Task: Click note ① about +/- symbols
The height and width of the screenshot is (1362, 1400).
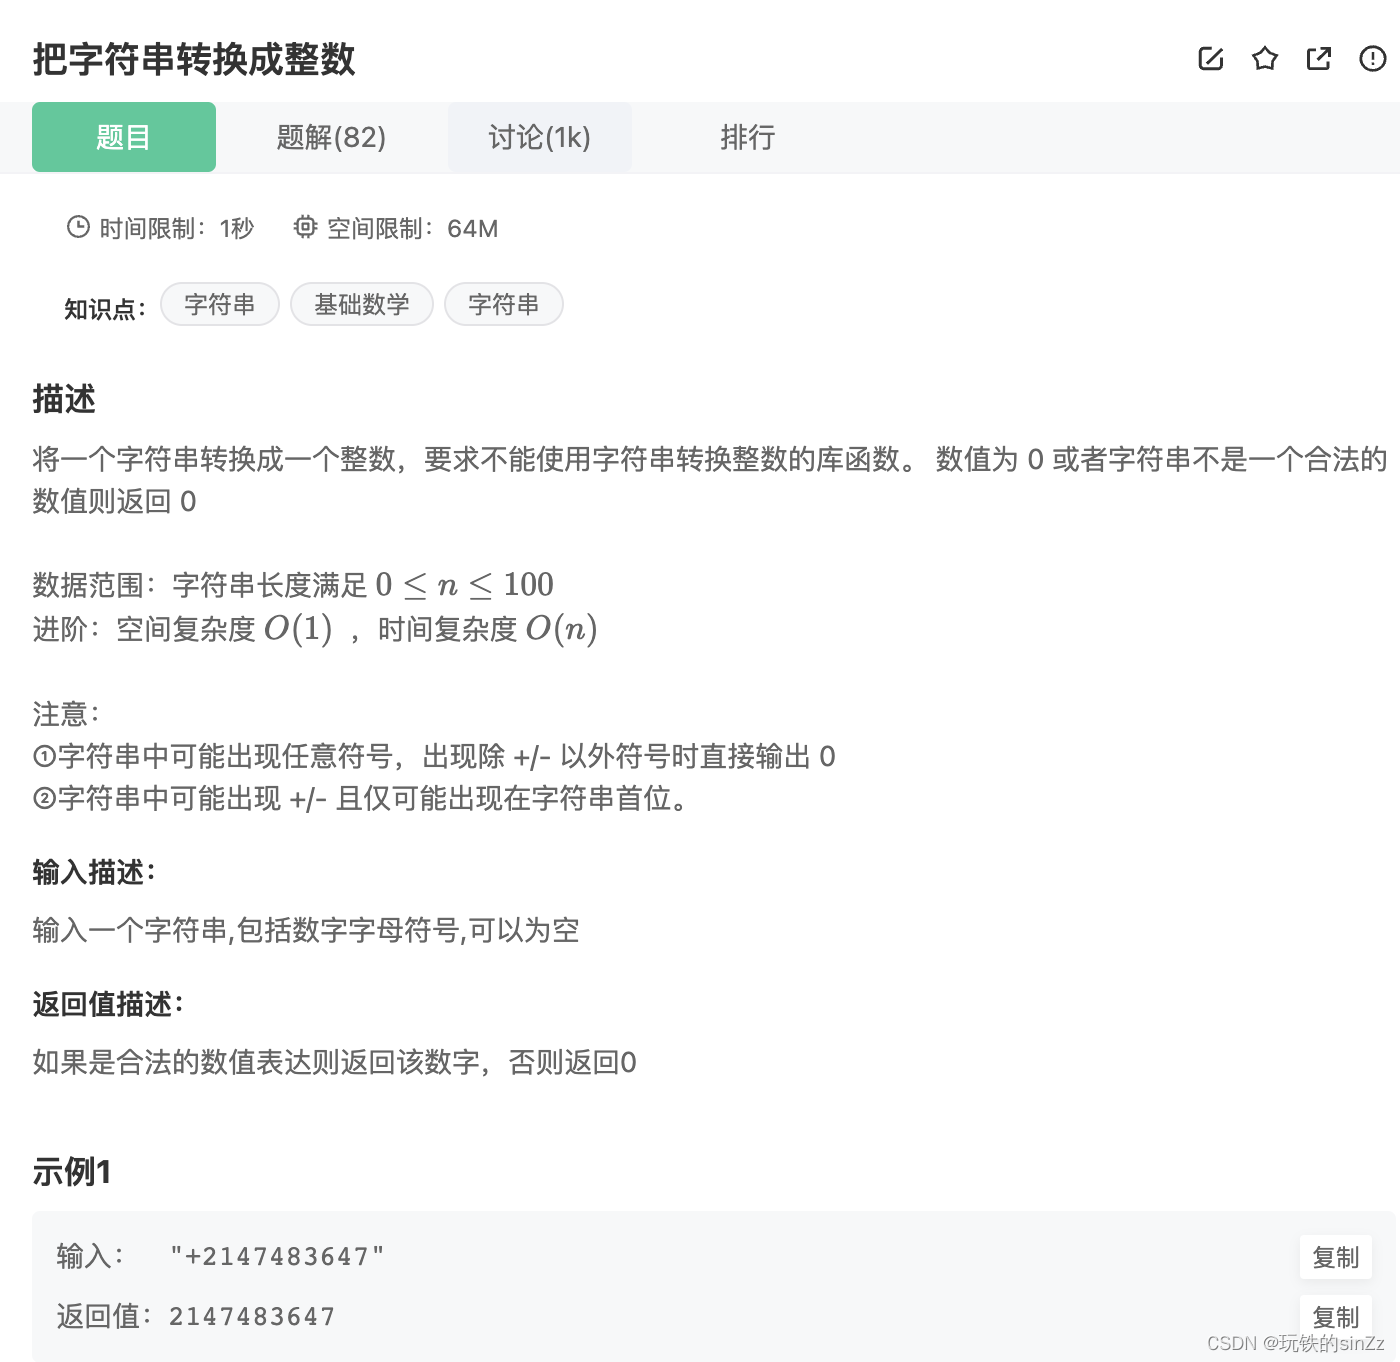Action: point(434,756)
